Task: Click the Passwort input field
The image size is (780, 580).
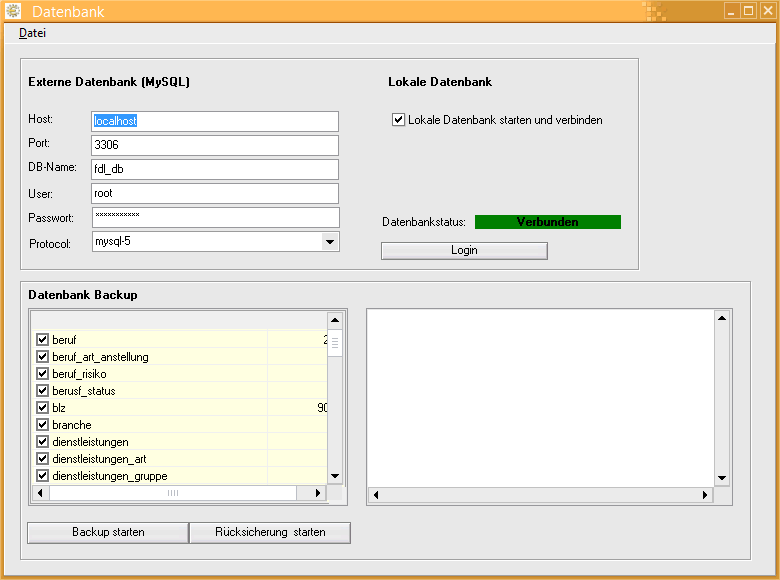Action: (x=215, y=217)
